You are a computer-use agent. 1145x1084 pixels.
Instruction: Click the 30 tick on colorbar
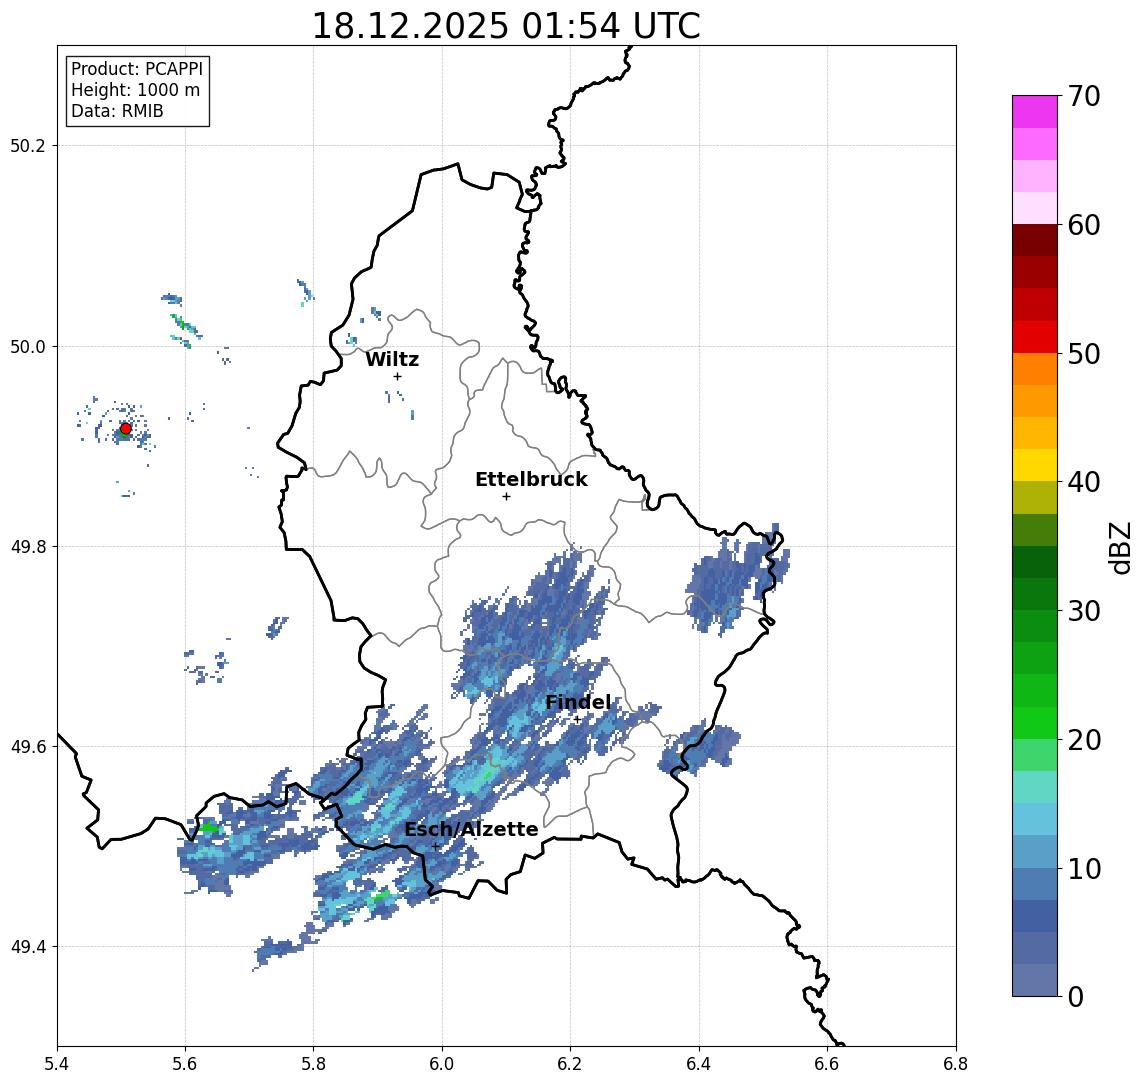[1084, 611]
